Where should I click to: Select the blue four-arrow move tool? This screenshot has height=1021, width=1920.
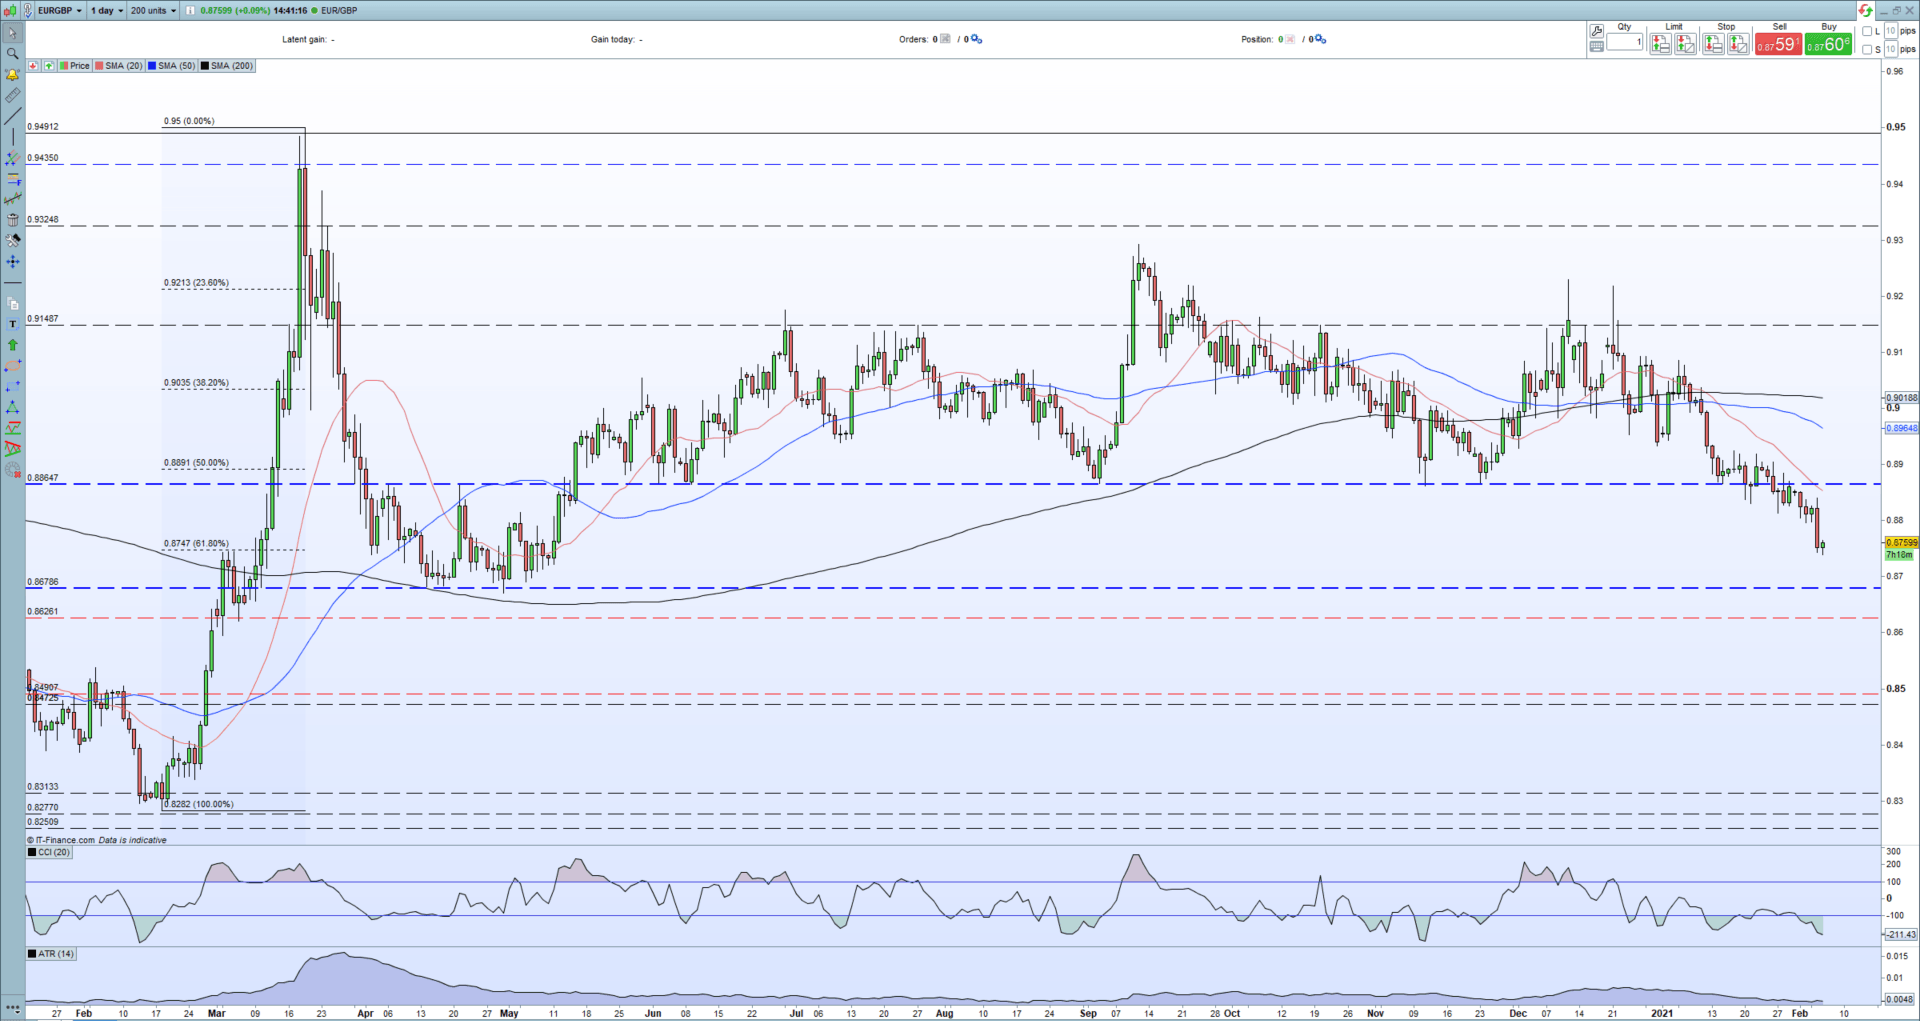tap(12, 261)
